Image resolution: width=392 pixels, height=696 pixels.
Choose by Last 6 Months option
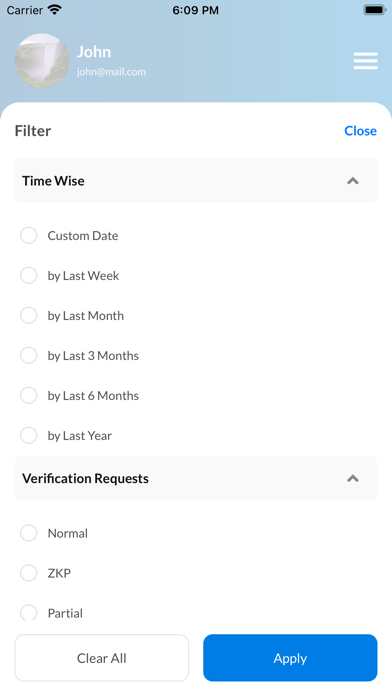pyautogui.click(x=29, y=395)
